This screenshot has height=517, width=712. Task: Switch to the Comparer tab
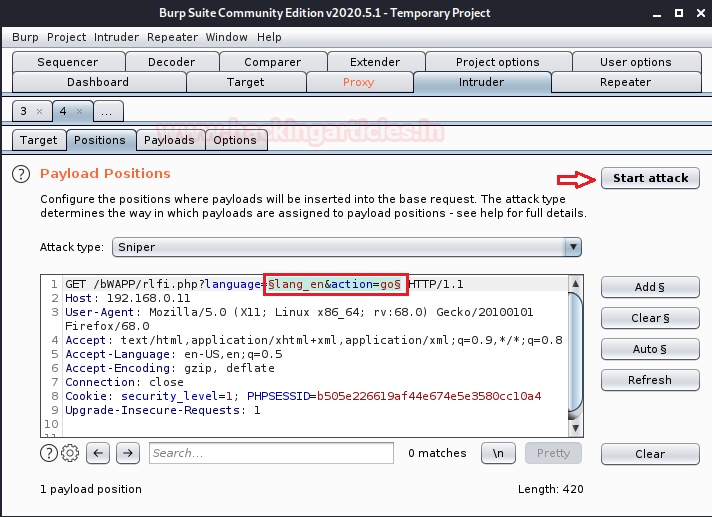[x=272, y=62]
